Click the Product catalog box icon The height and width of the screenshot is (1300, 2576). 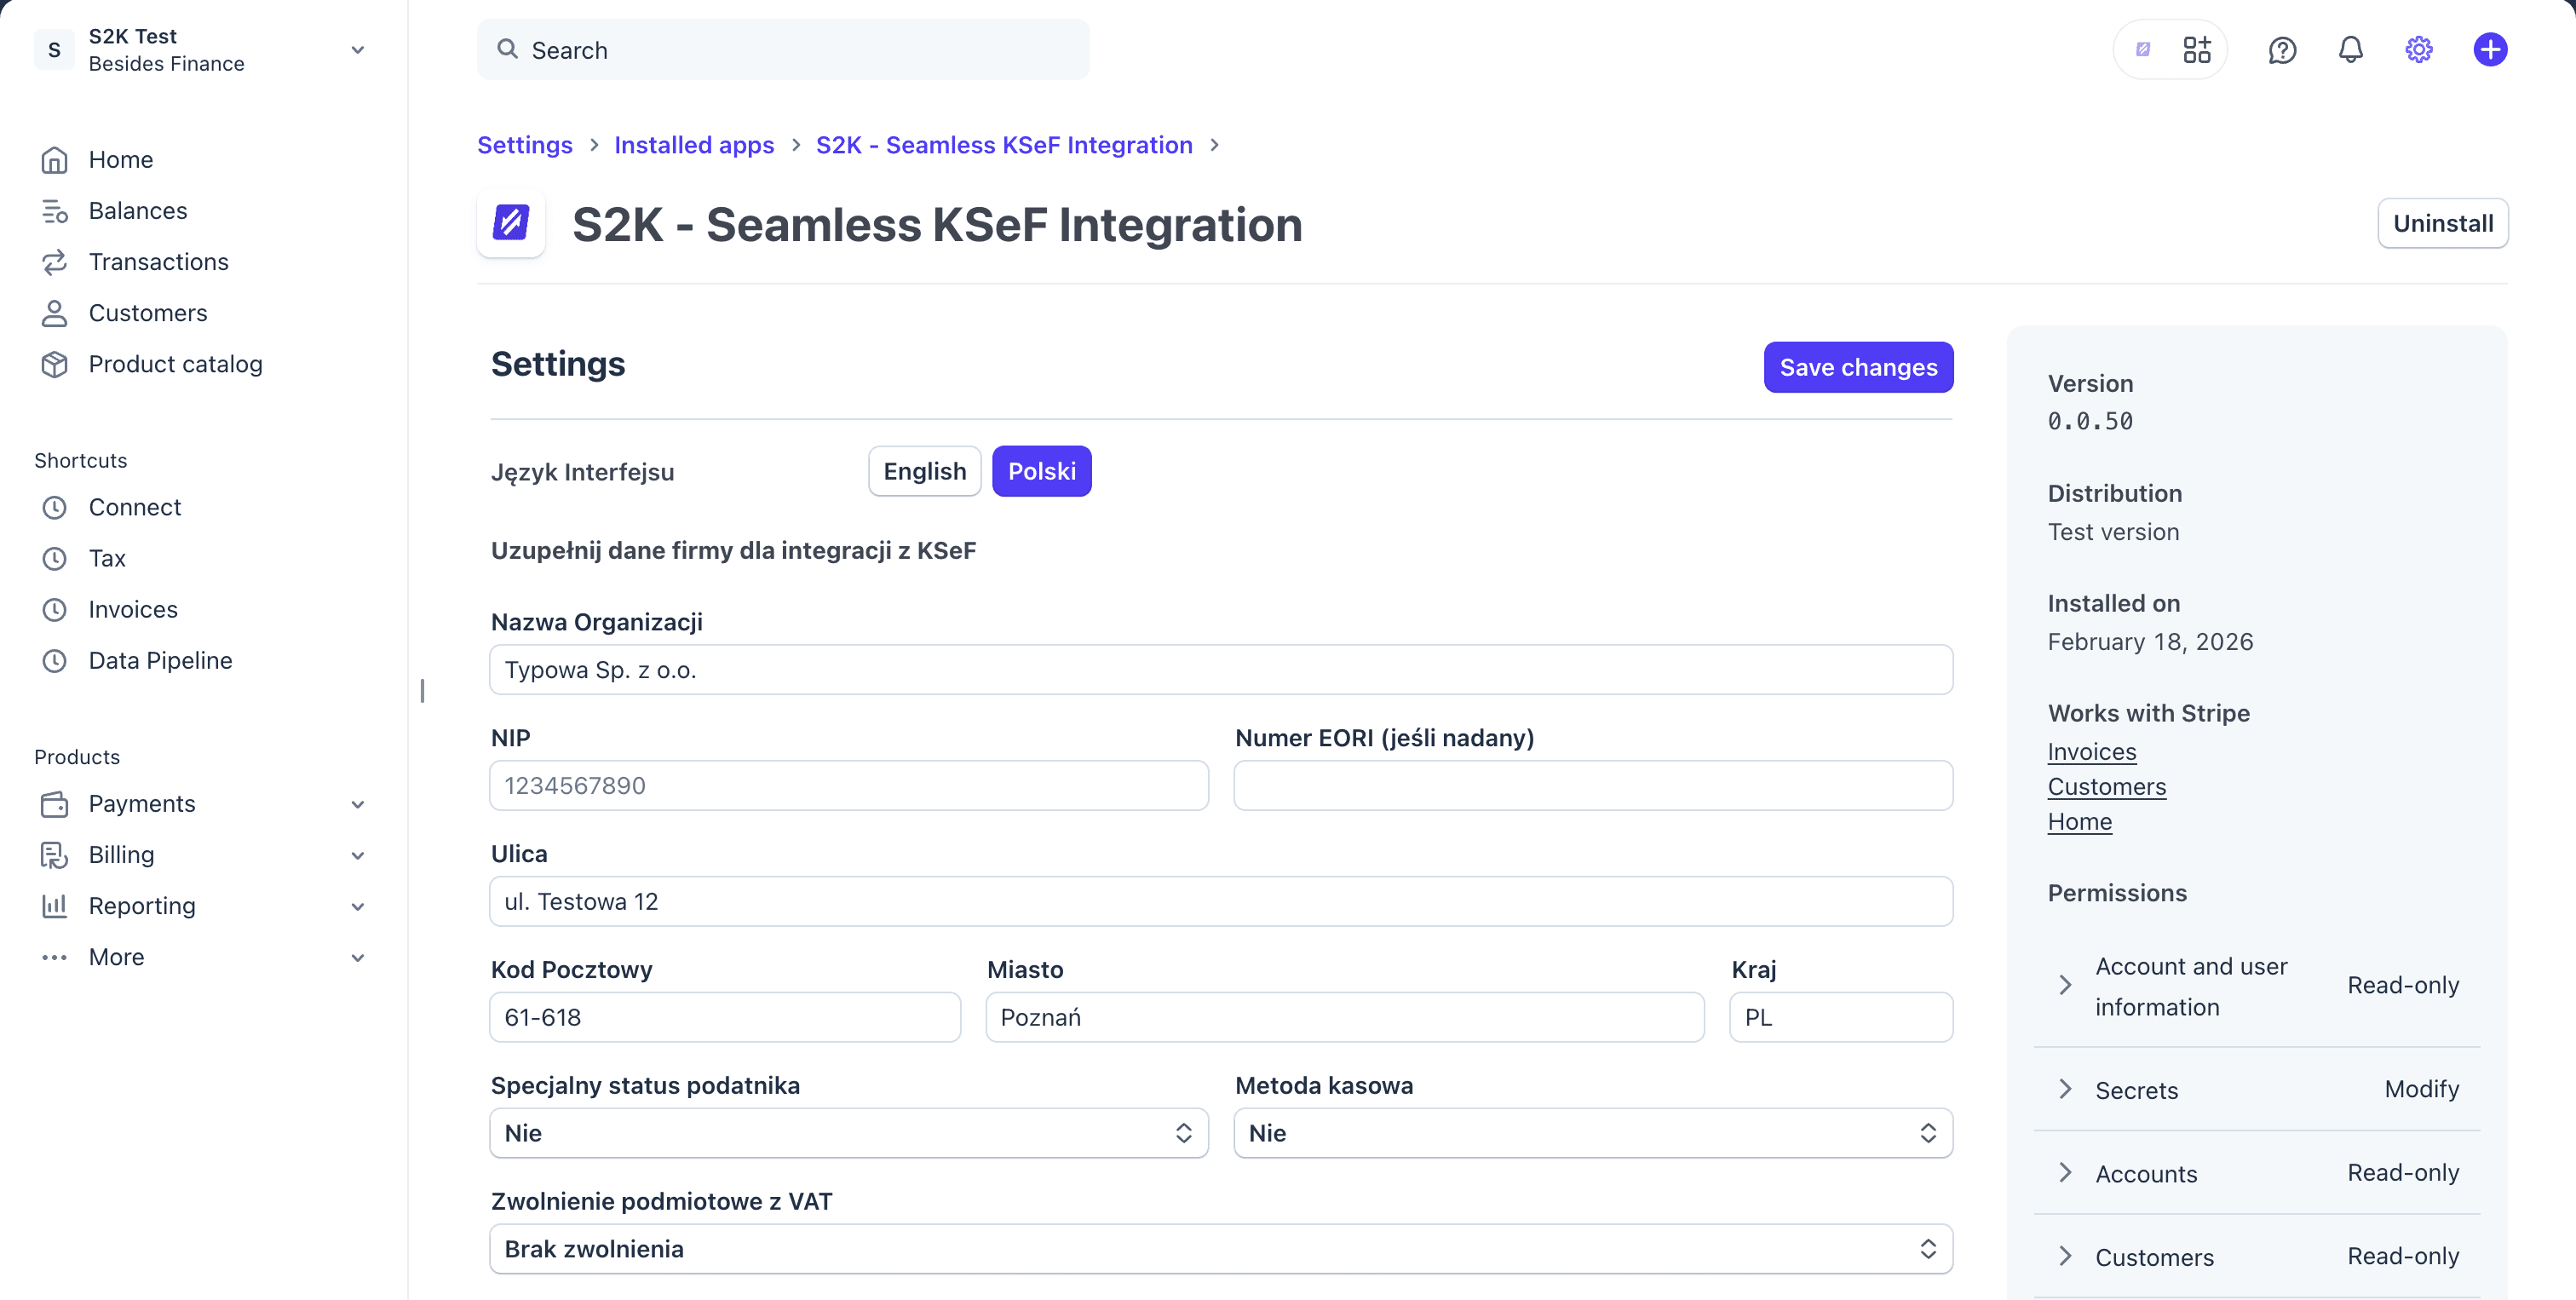coord(54,364)
